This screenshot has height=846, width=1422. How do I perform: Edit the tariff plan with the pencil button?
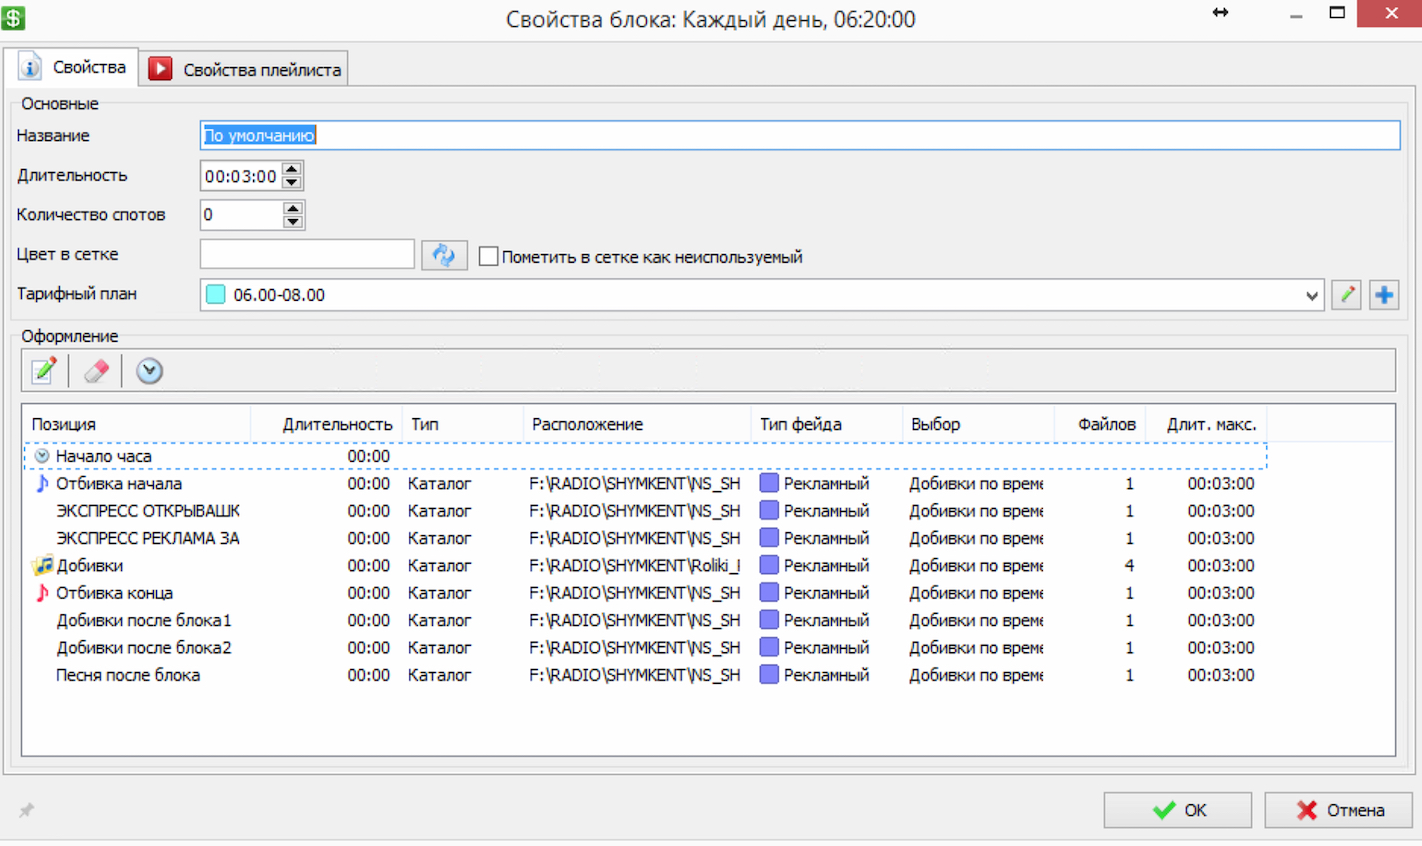tap(1346, 295)
